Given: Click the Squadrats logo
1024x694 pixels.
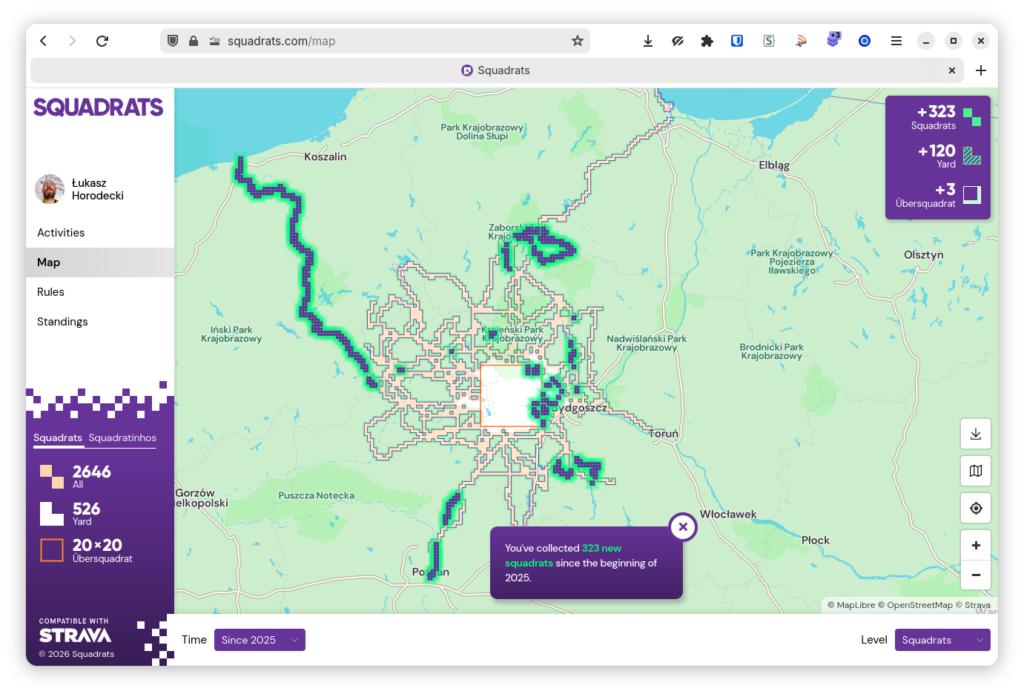Looking at the screenshot, I should pyautogui.click(x=98, y=107).
